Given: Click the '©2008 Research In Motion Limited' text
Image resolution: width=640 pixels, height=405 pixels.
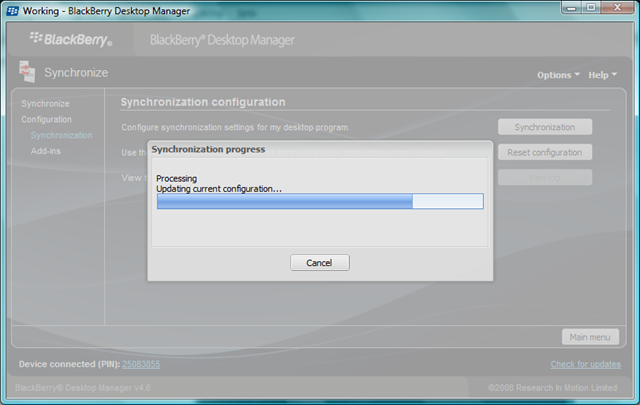Looking at the screenshot, I should click(x=553, y=387).
